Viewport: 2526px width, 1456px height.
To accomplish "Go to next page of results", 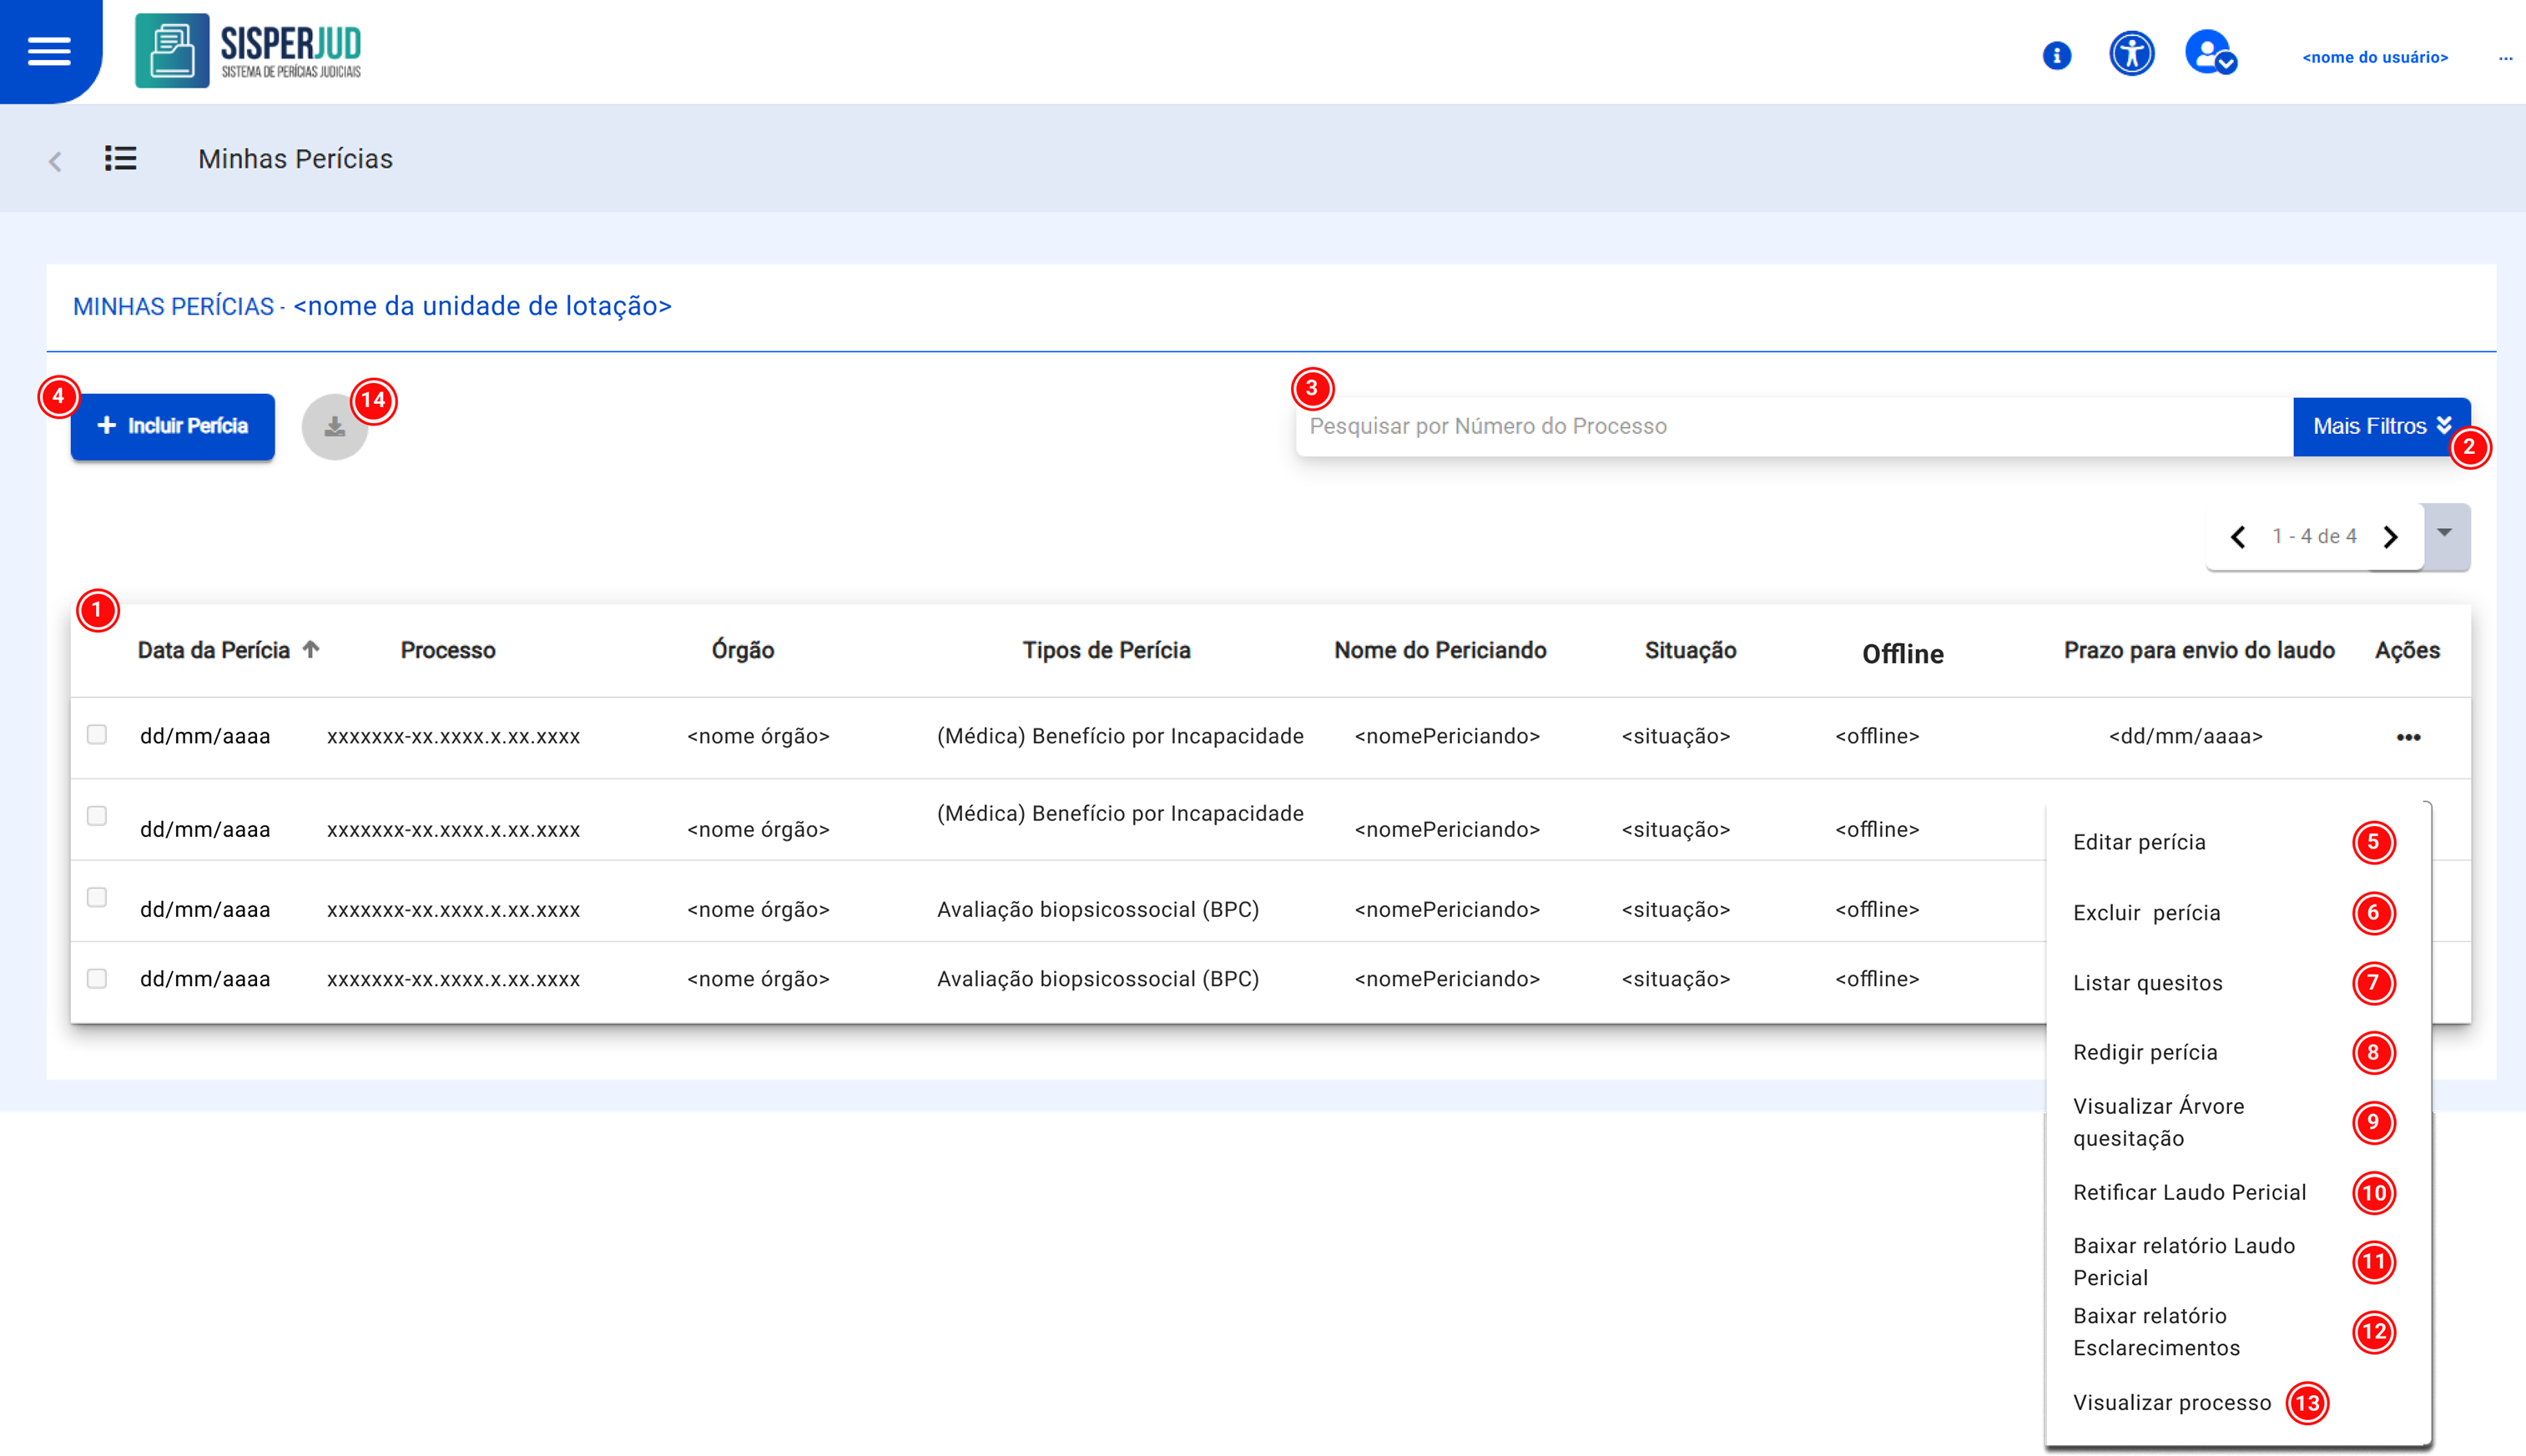I will (2390, 538).
